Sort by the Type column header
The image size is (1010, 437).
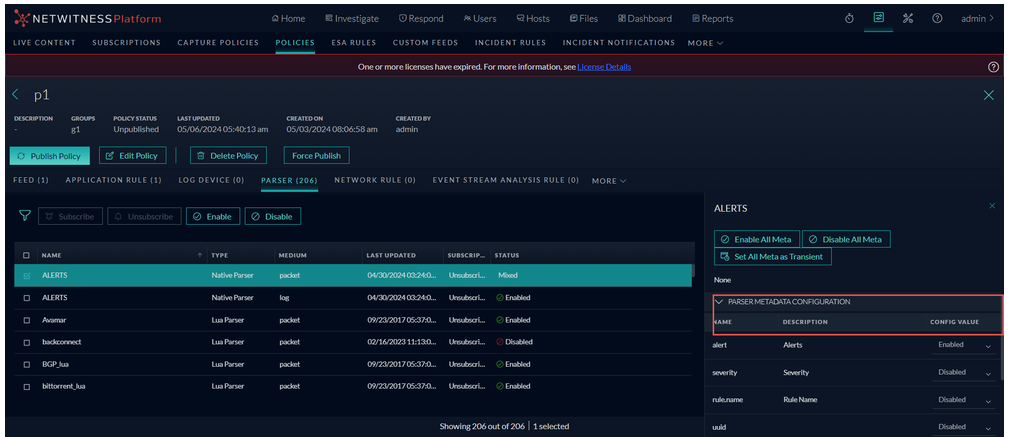(x=220, y=255)
